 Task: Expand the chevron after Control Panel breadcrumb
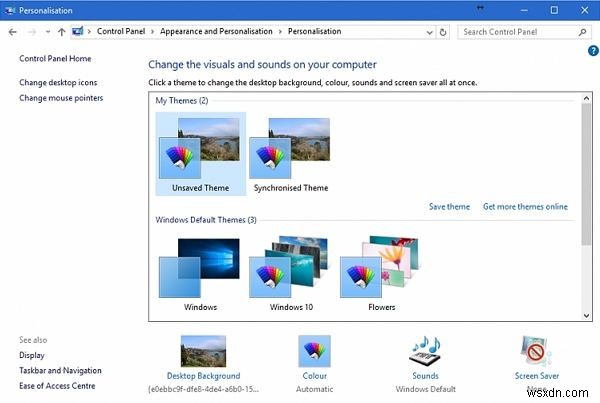pyautogui.click(x=152, y=32)
